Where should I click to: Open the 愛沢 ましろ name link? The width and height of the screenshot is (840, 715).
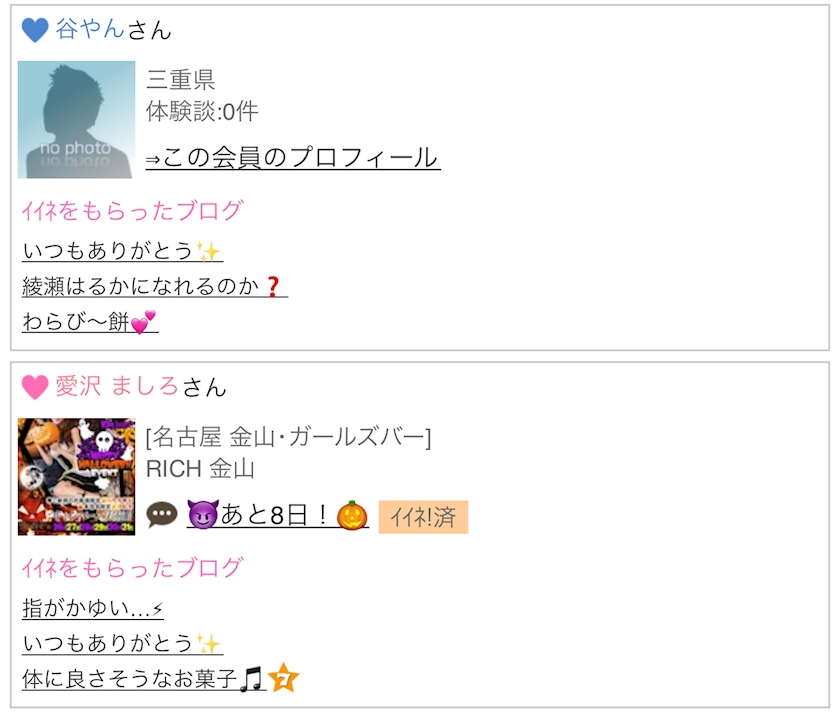[x=117, y=386]
